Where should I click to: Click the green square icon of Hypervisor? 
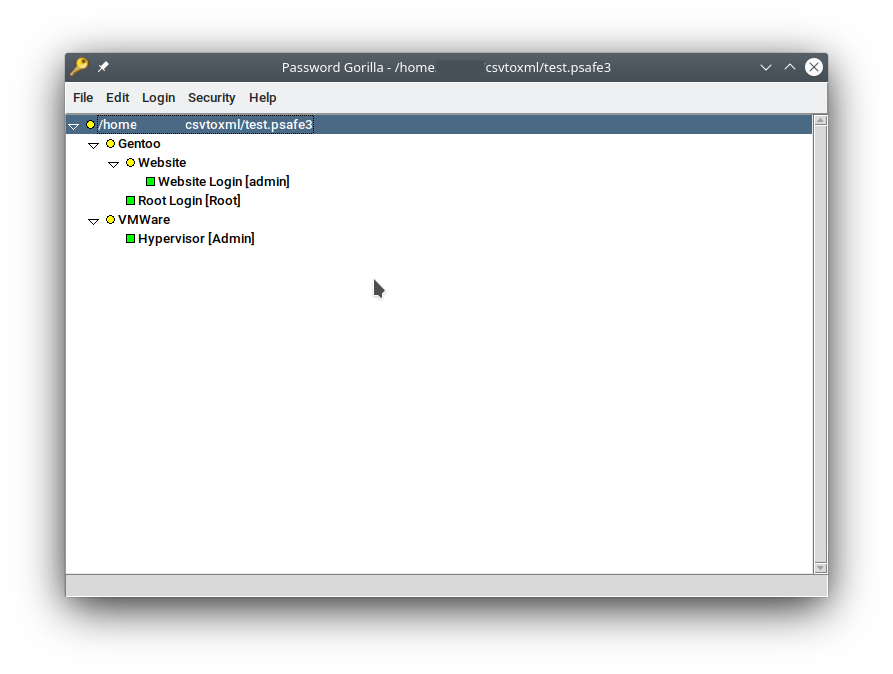tap(130, 238)
